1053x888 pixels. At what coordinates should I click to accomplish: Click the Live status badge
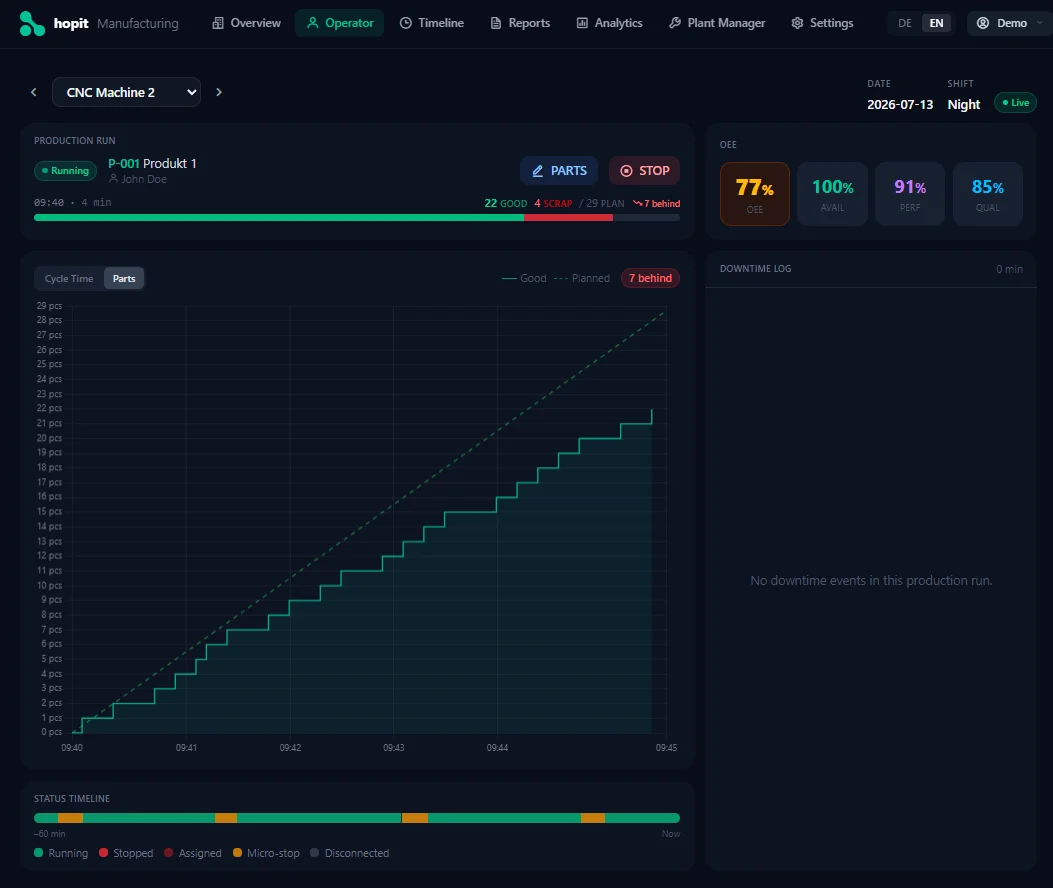click(1015, 103)
